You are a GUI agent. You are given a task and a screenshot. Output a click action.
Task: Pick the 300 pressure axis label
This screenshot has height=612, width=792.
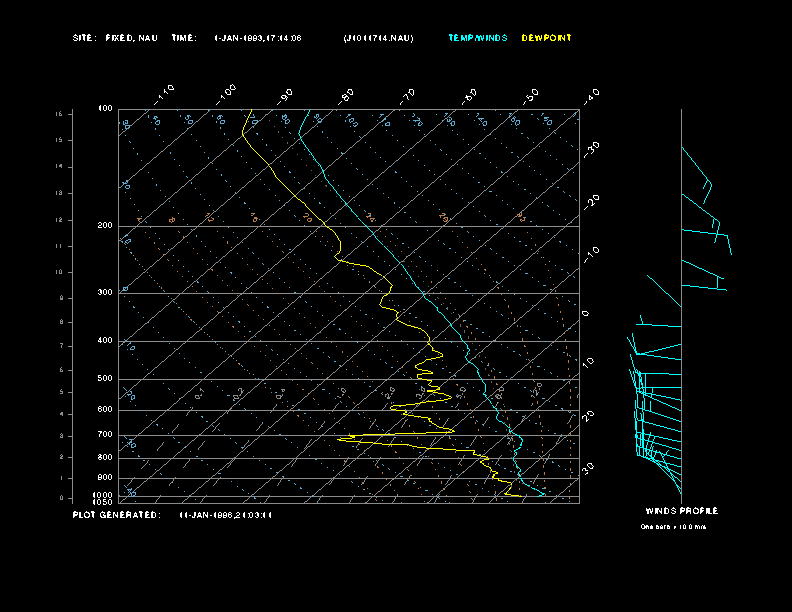point(105,293)
